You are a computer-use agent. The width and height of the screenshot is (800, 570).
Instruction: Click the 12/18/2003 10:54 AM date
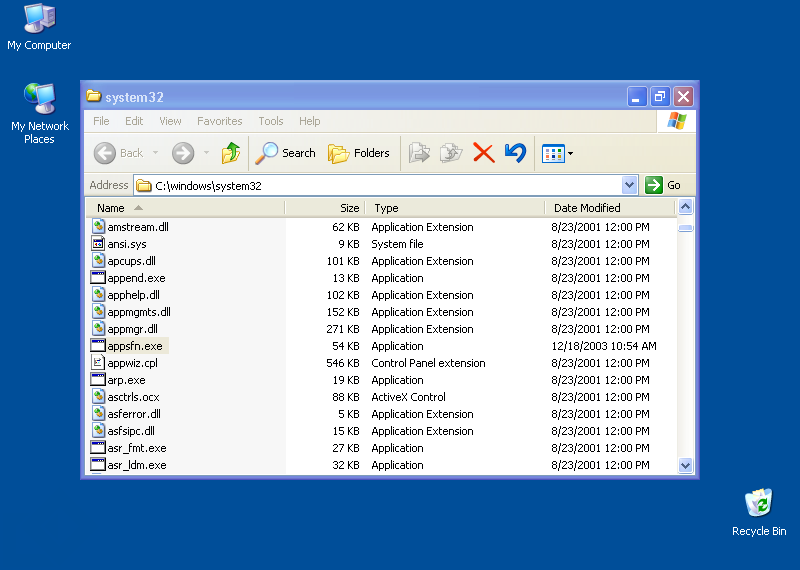click(604, 346)
